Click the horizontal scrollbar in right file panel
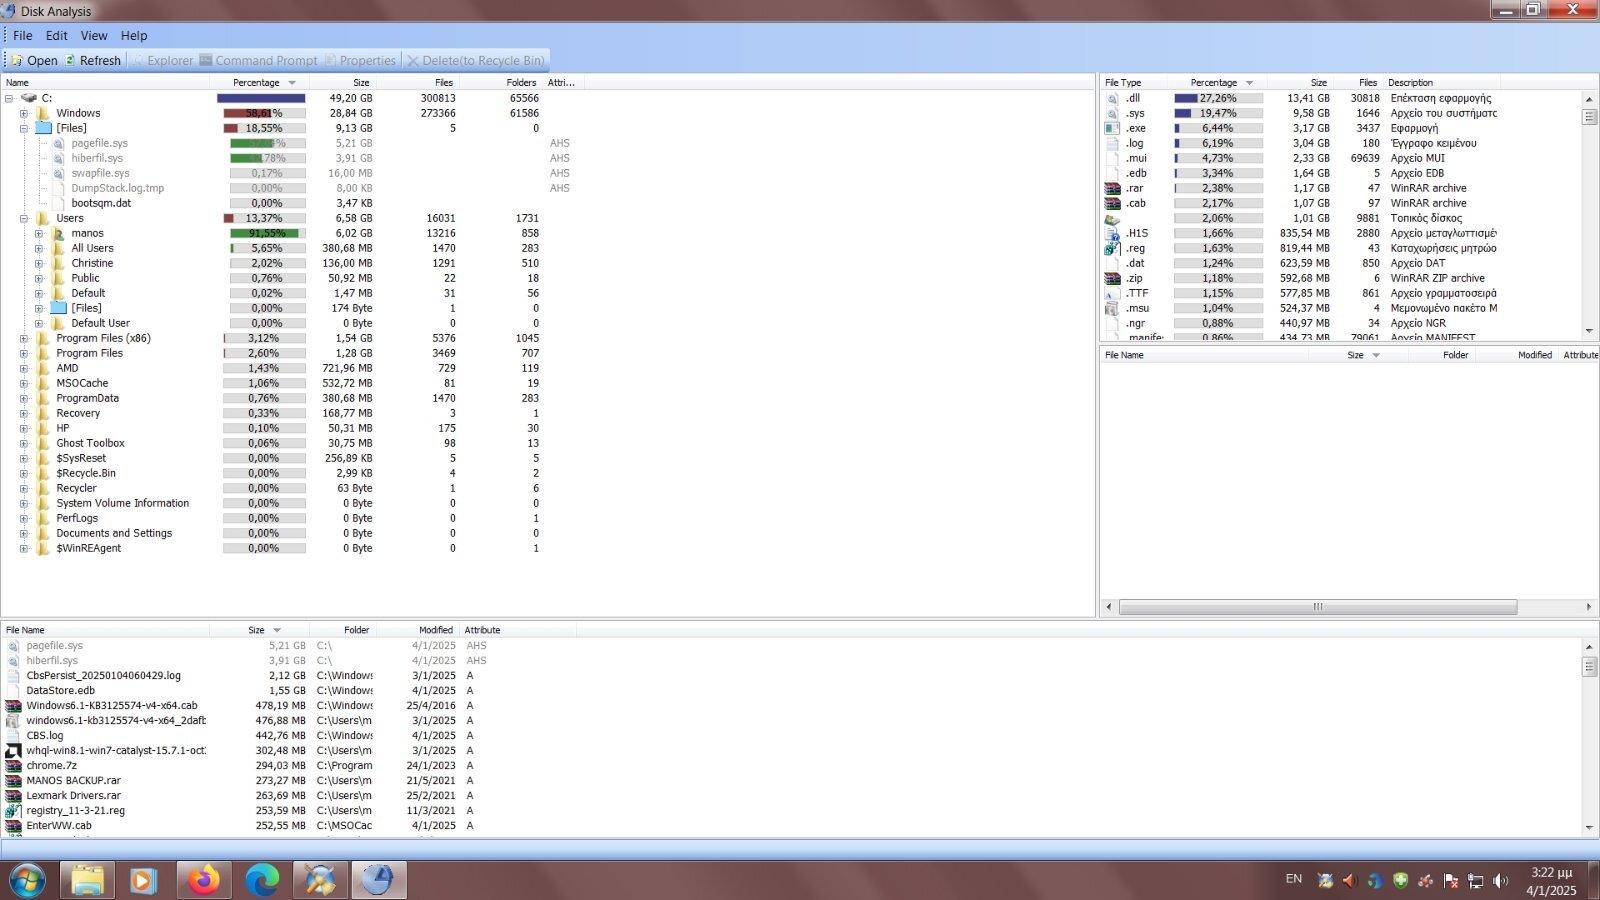 point(1317,607)
